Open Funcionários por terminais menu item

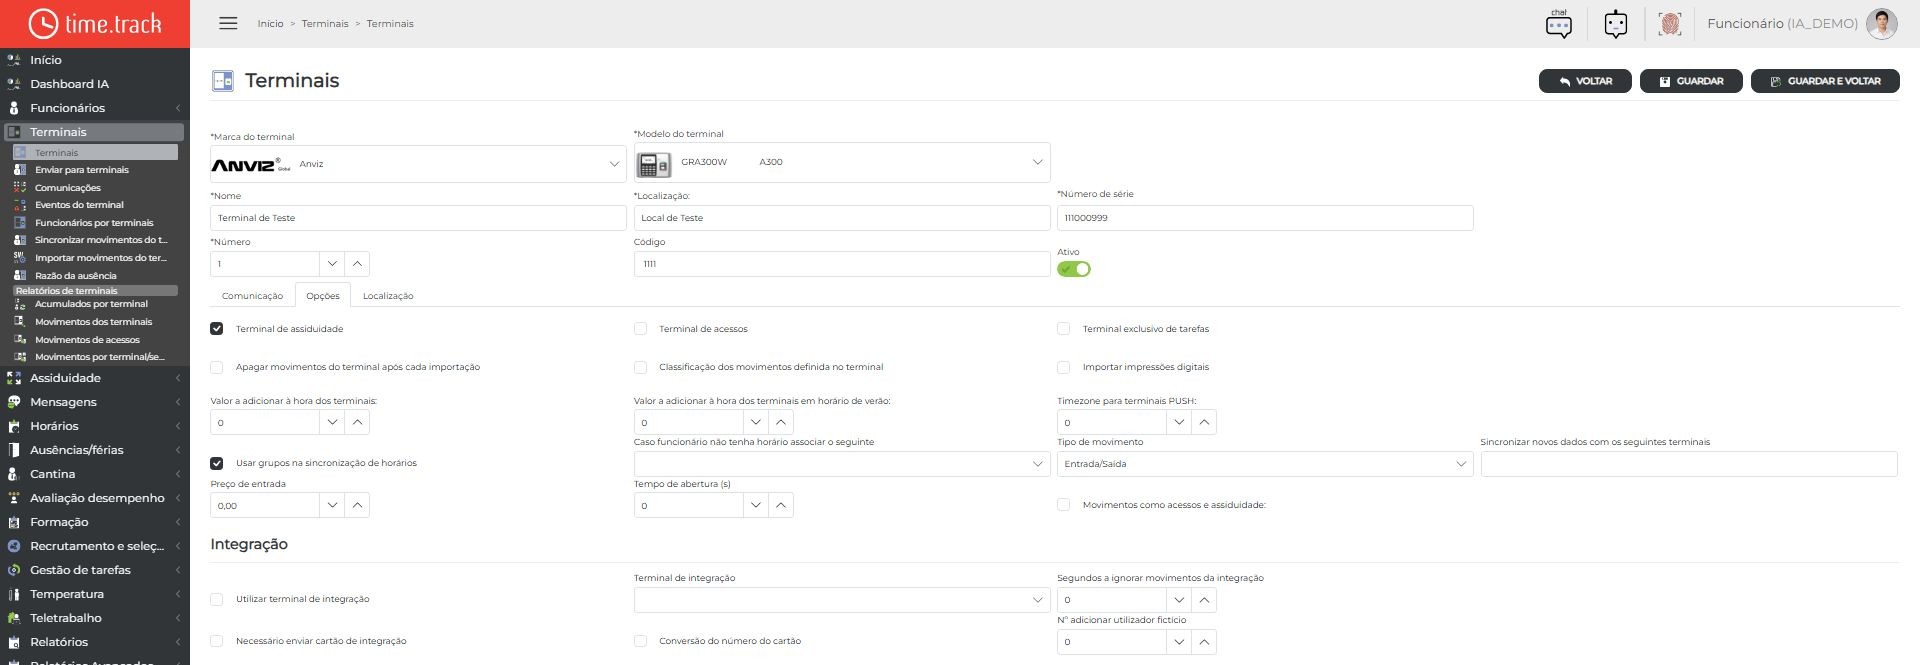pyautogui.click(x=94, y=223)
